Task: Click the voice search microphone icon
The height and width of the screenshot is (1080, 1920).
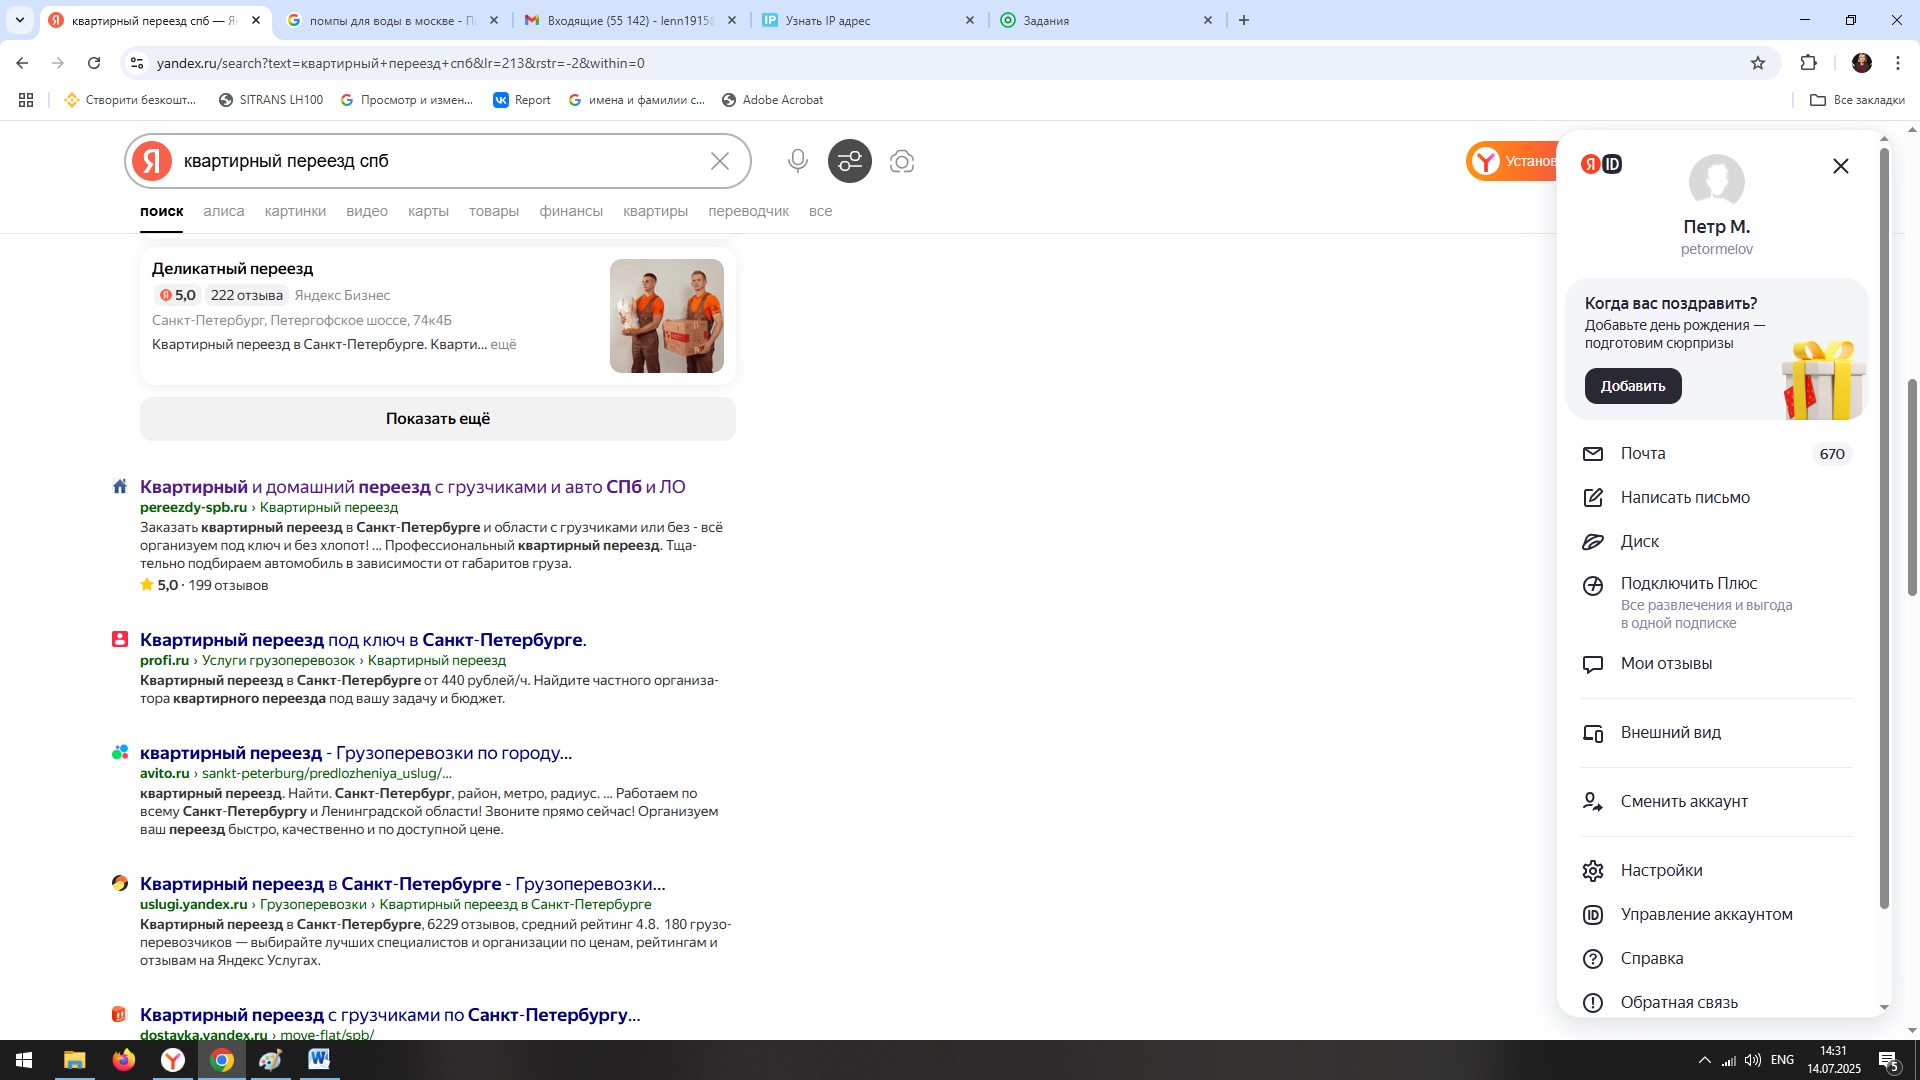Action: pyautogui.click(x=797, y=161)
